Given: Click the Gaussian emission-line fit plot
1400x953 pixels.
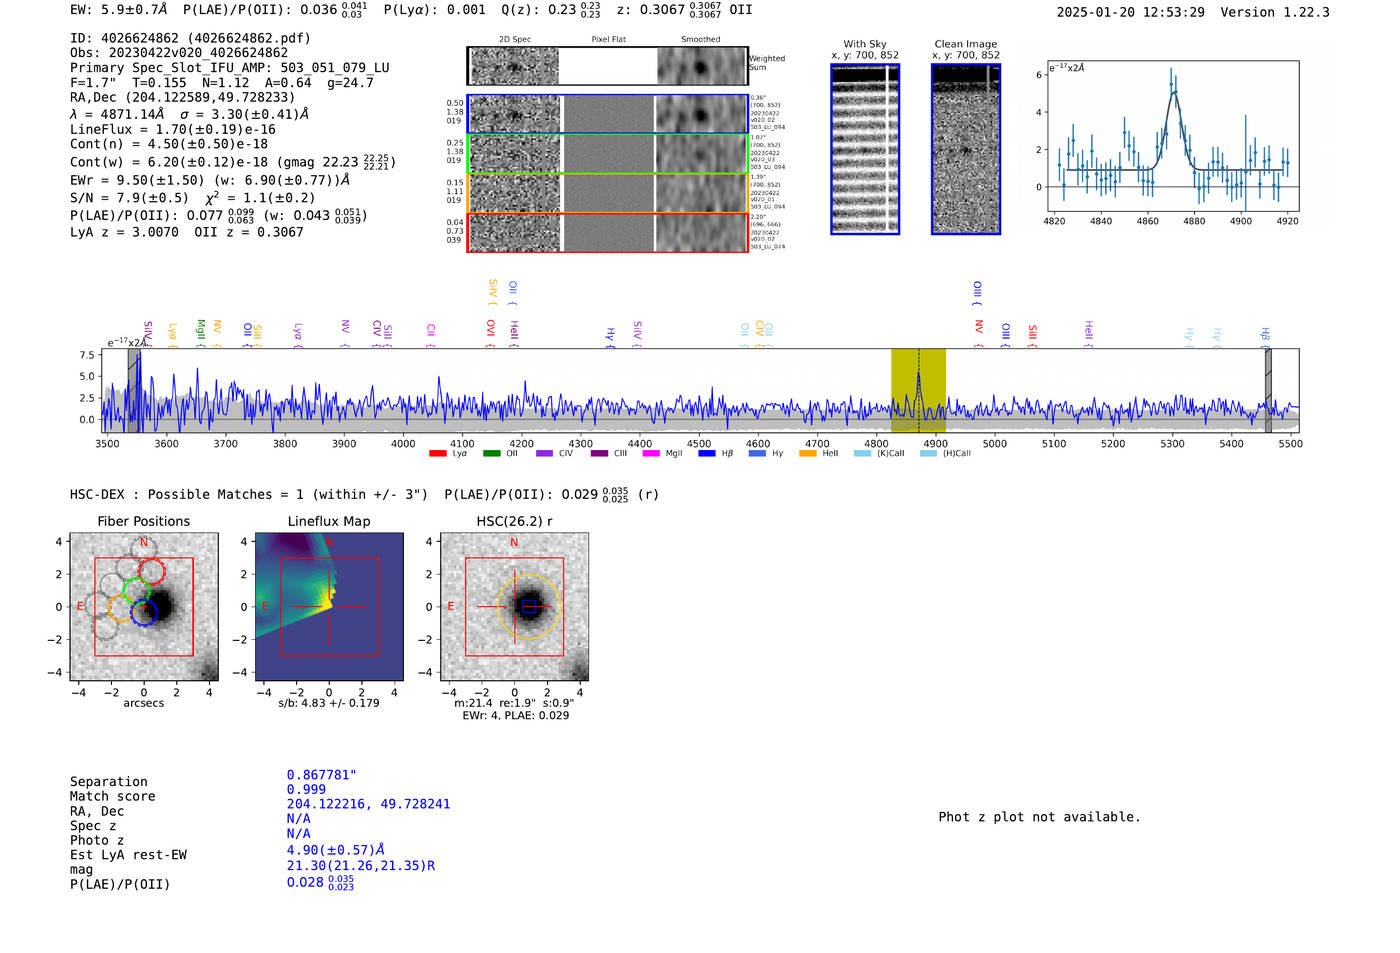Looking at the screenshot, I should pyautogui.click(x=1172, y=137).
